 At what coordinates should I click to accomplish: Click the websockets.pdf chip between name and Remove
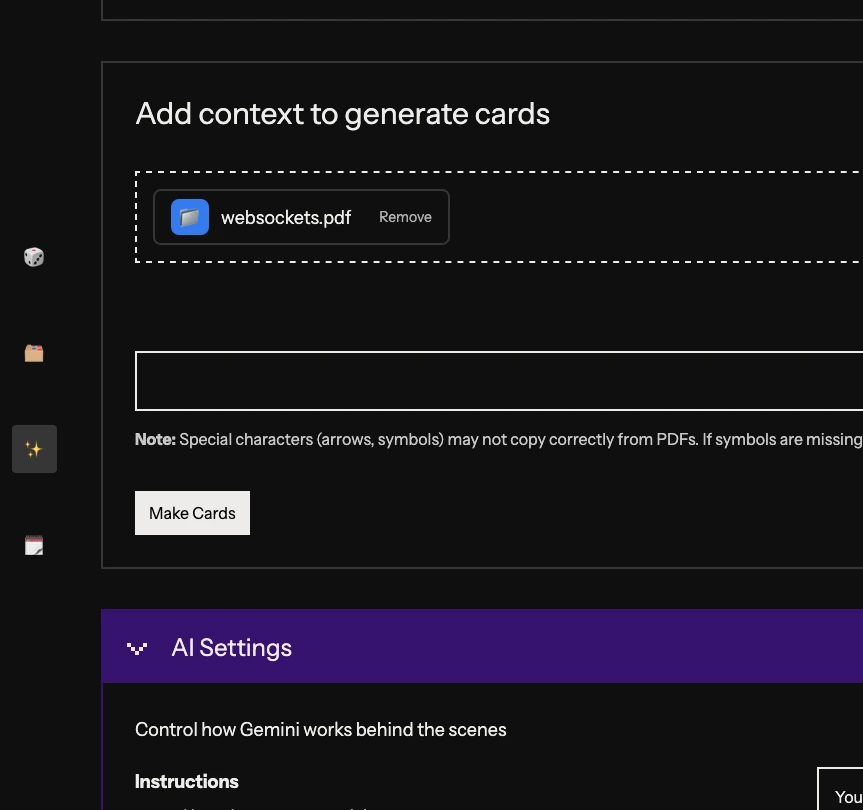(365, 217)
